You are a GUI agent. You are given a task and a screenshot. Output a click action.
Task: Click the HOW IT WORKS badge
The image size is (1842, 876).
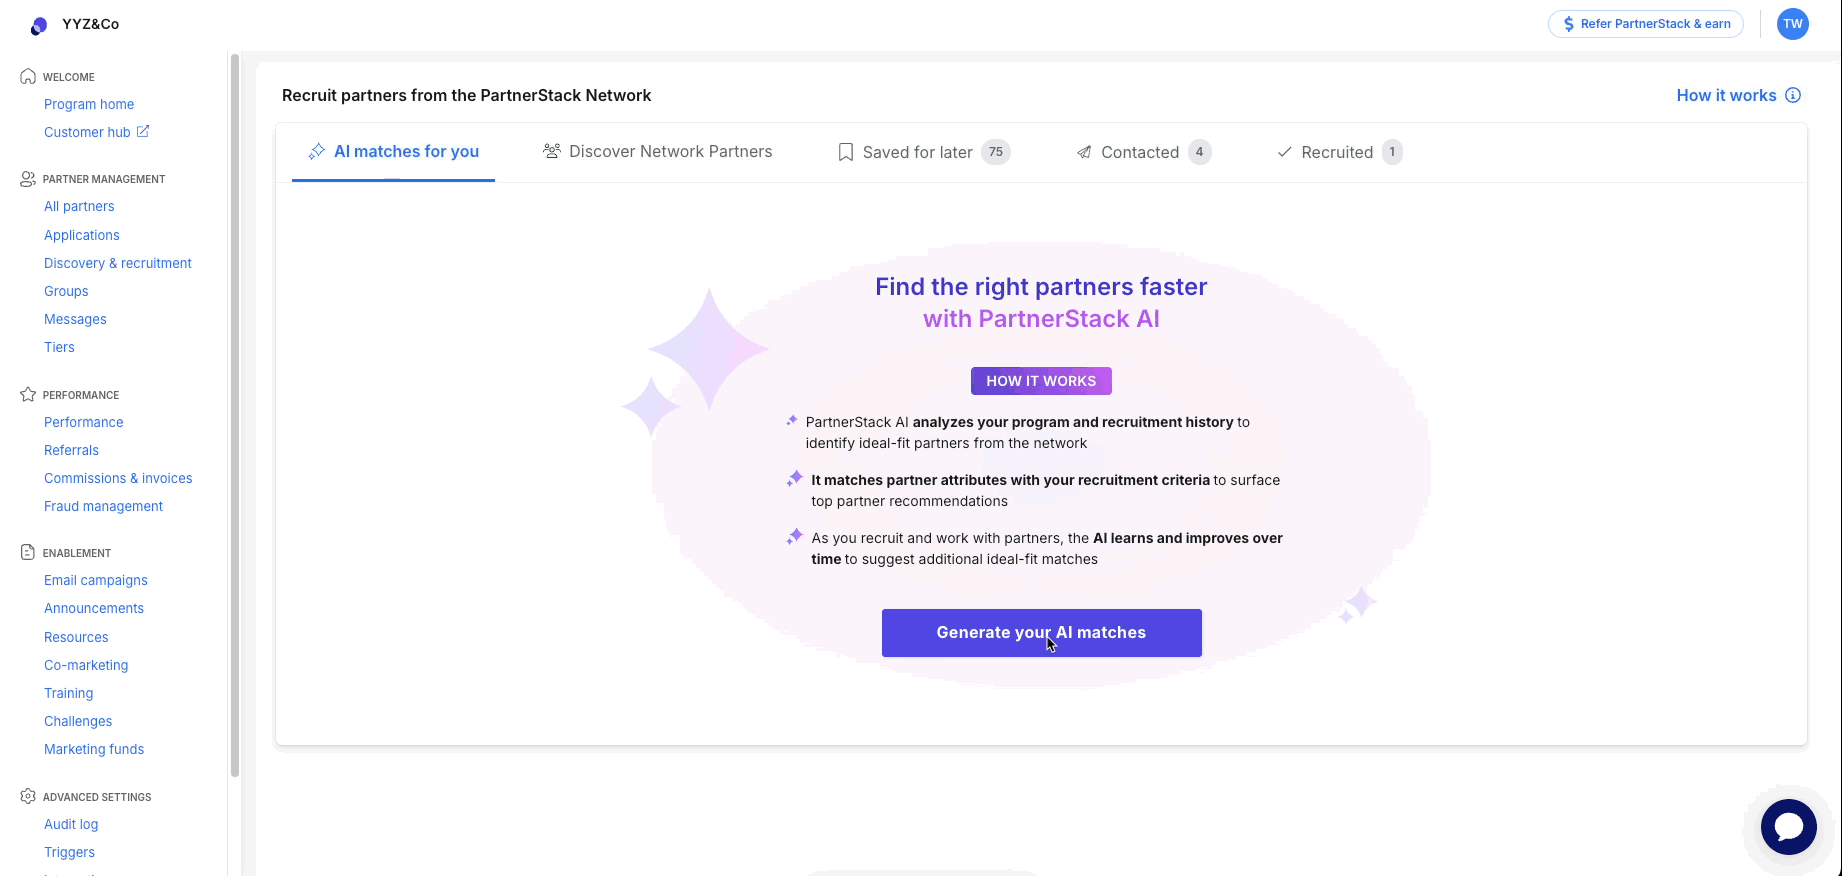(1041, 381)
